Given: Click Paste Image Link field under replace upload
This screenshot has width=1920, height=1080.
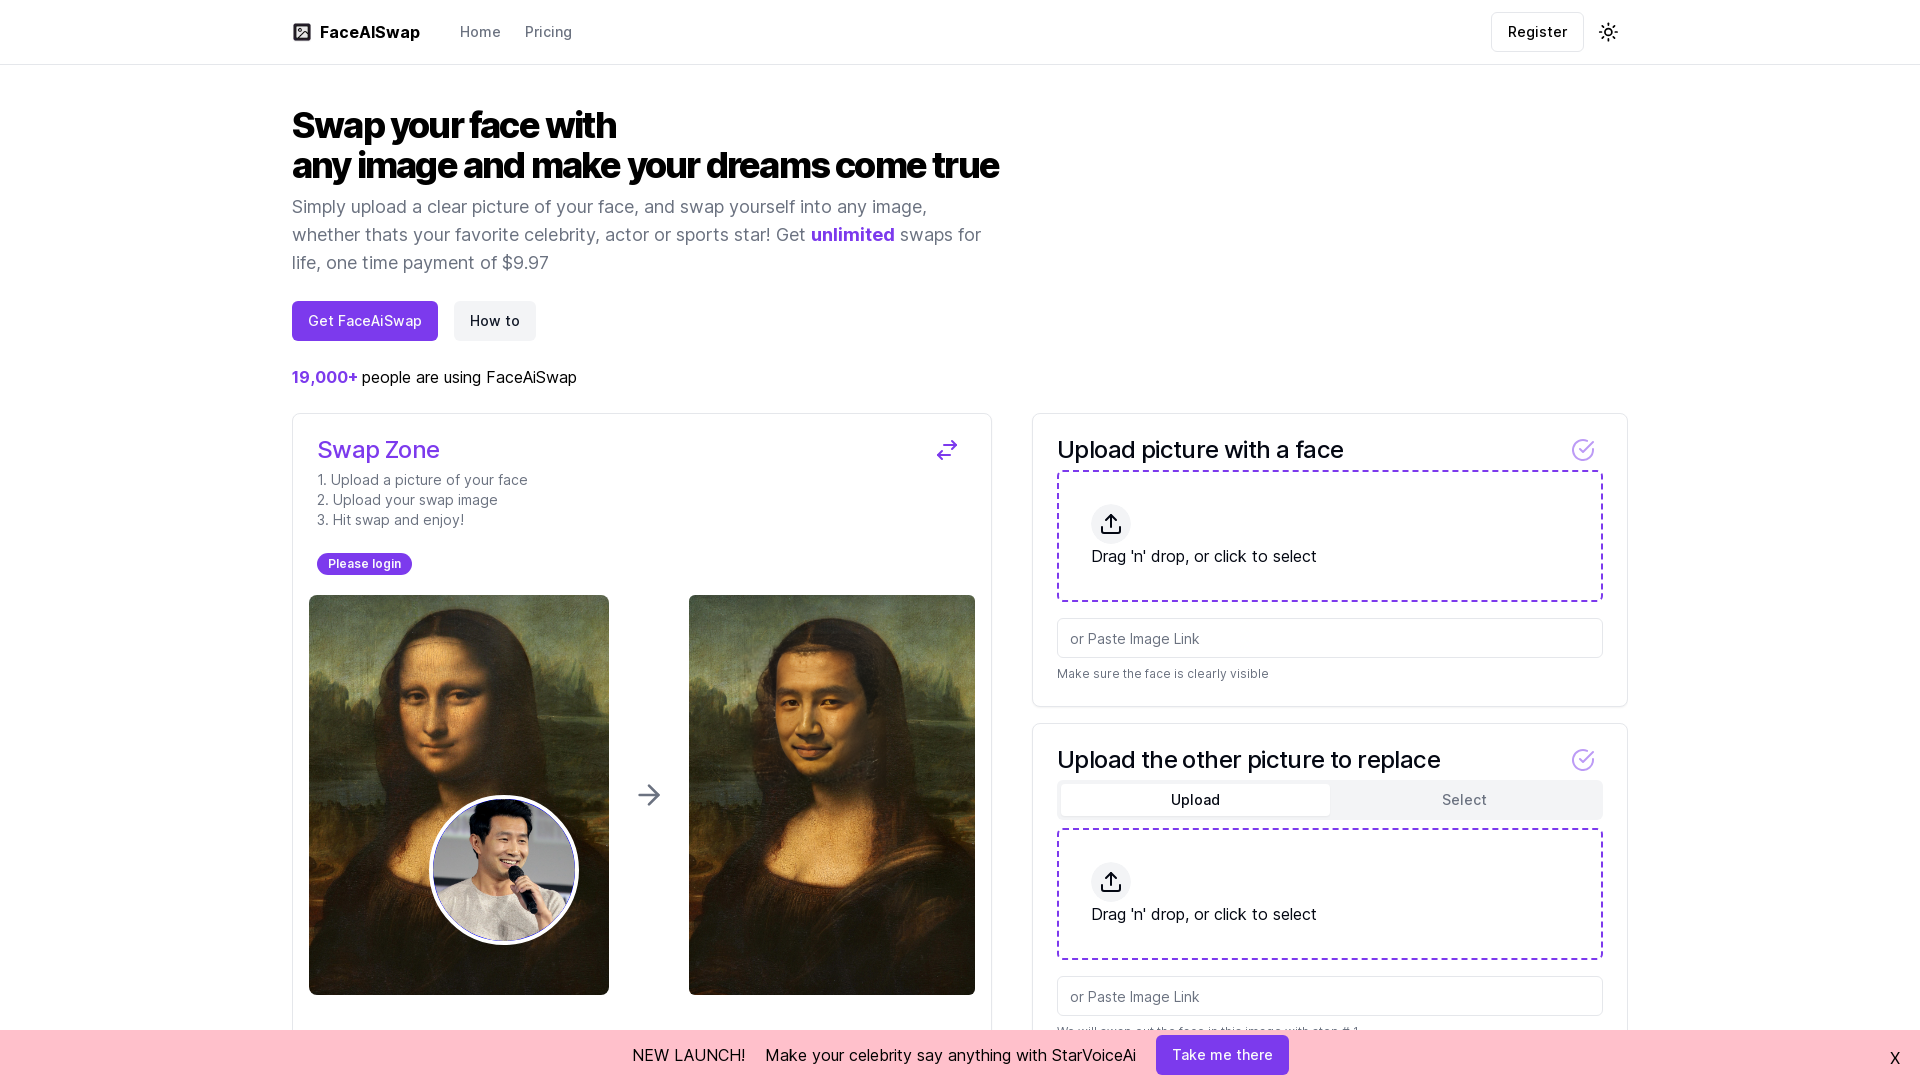Looking at the screenshot, I should pos(1330,996).
